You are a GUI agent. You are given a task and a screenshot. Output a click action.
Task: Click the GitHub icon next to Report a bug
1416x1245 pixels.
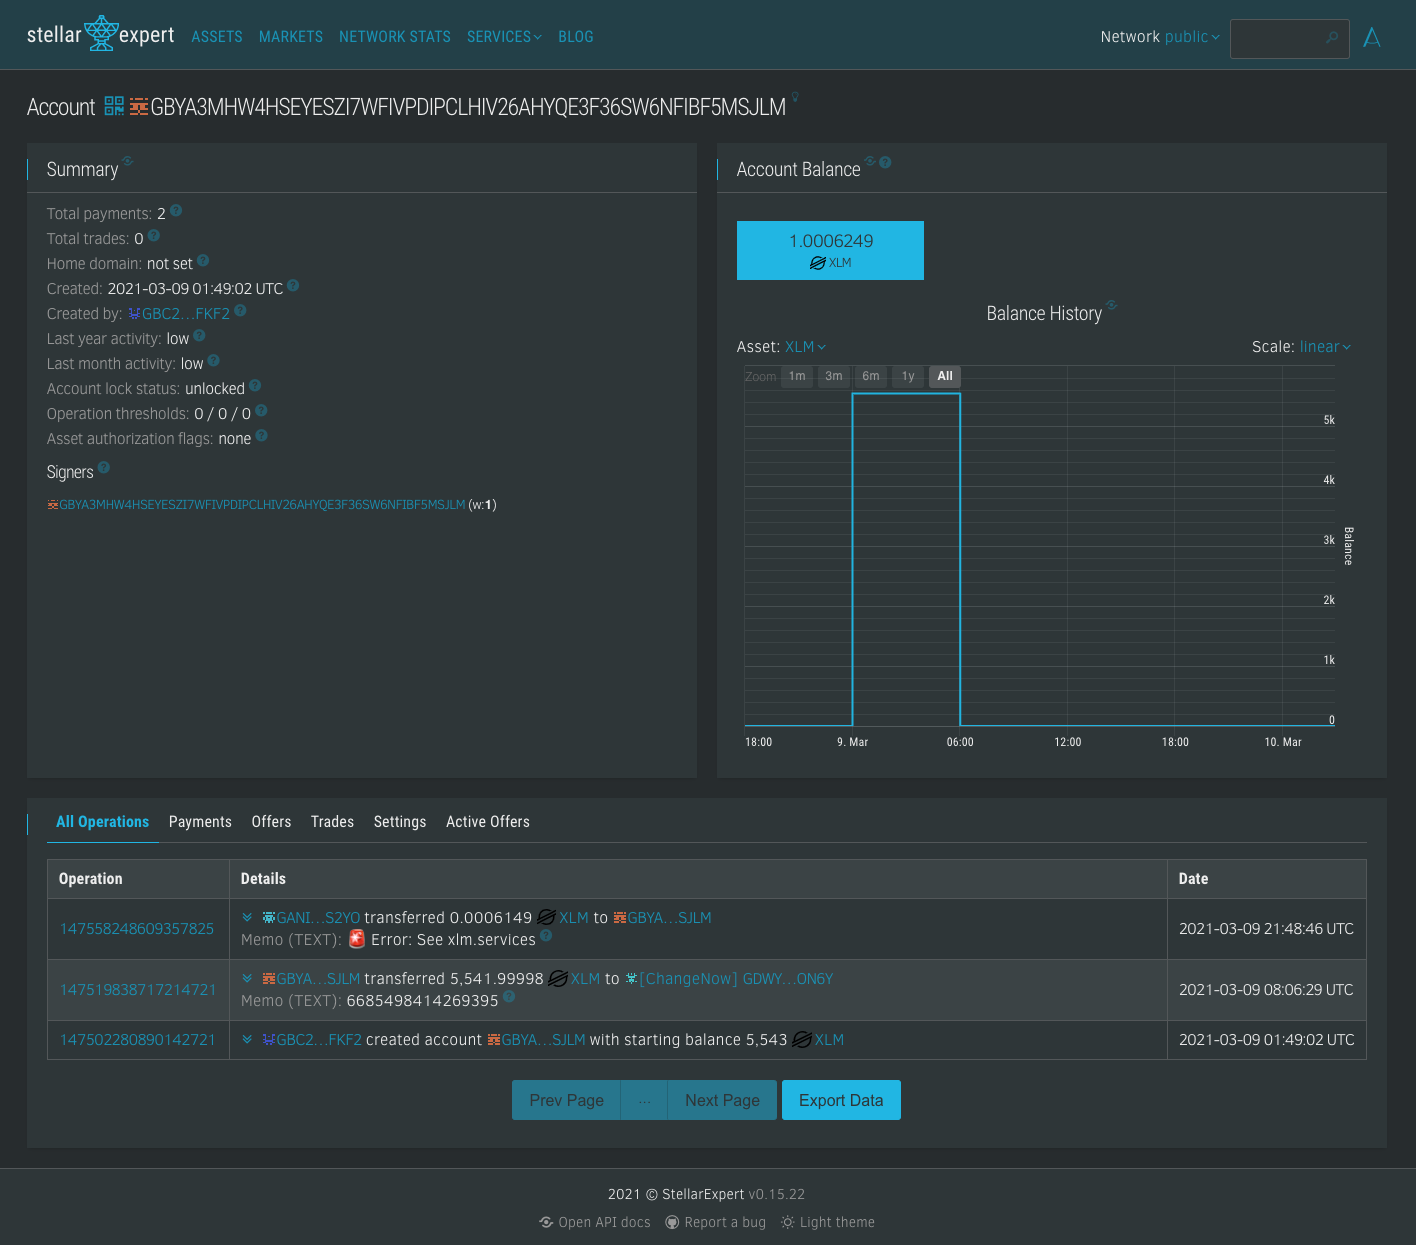[673, 1222]
